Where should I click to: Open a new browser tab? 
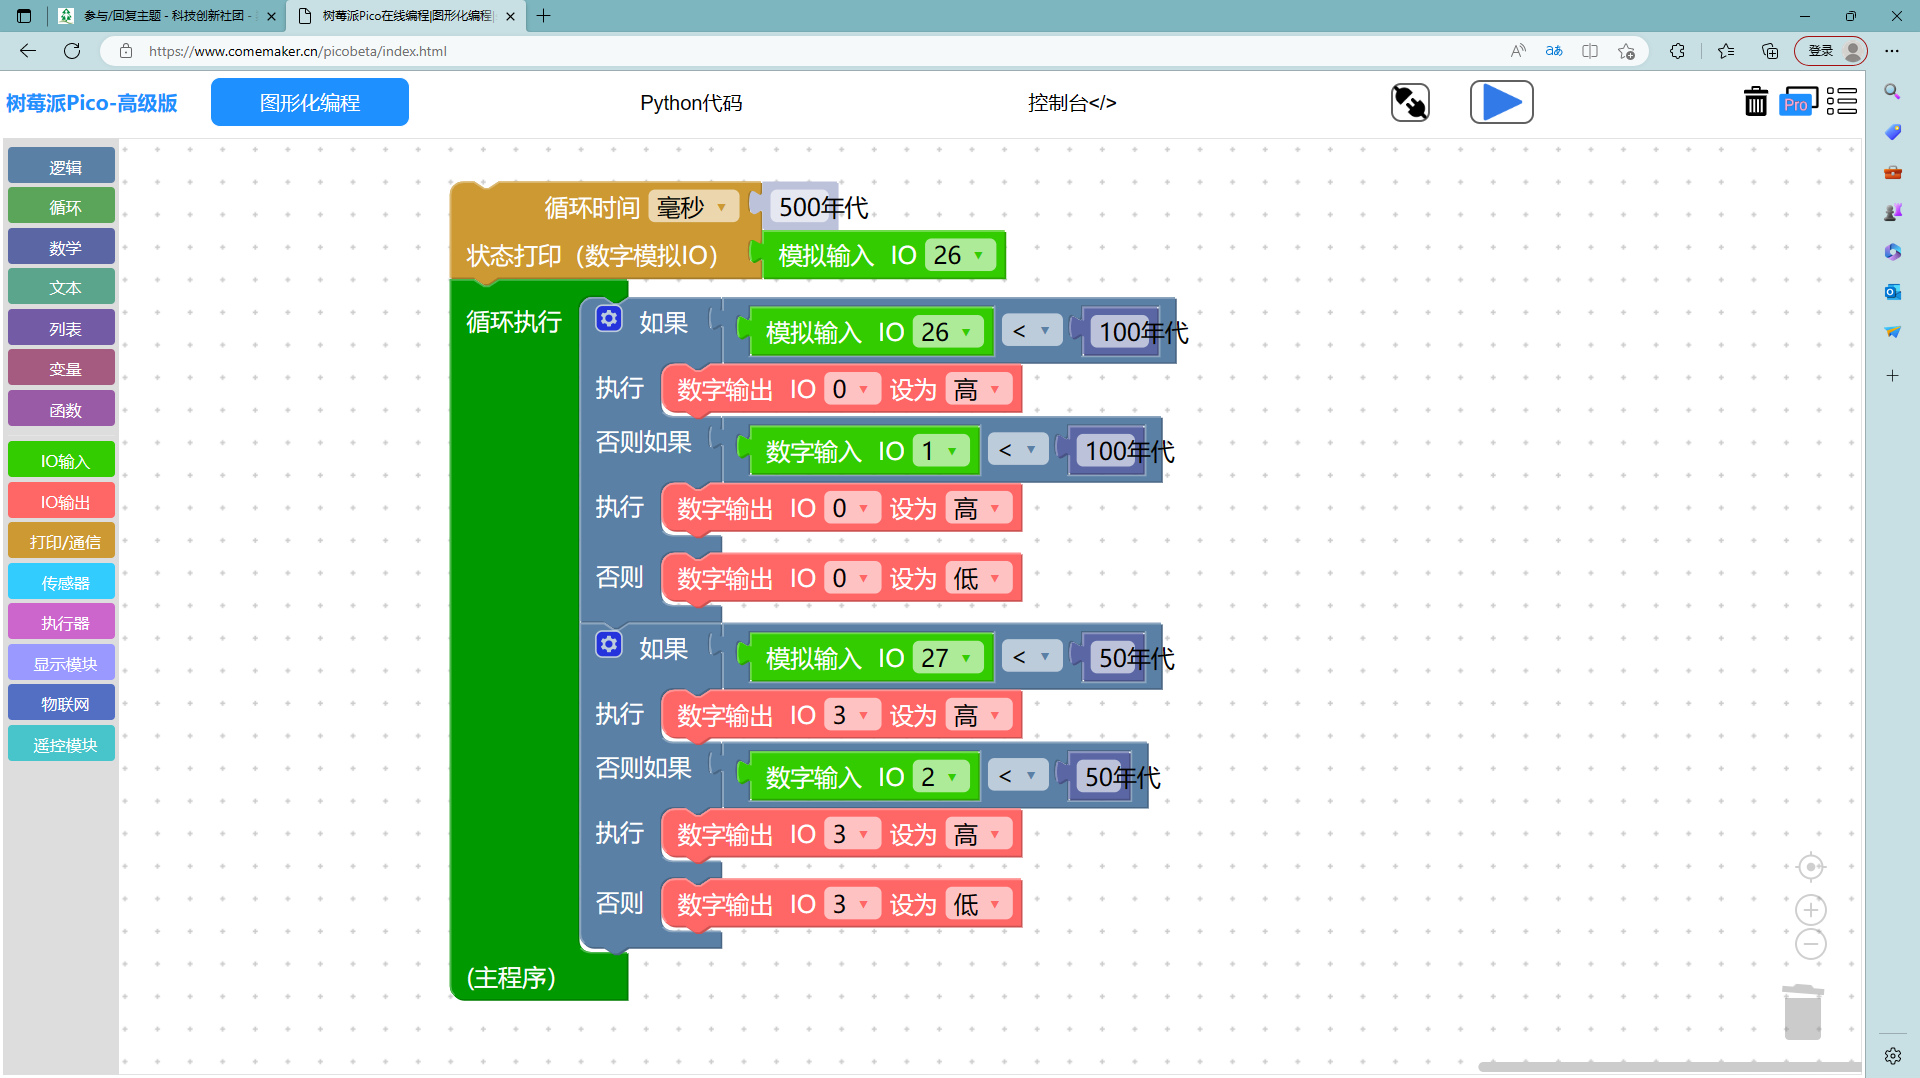pyautogui.click(x=544, y=16)
